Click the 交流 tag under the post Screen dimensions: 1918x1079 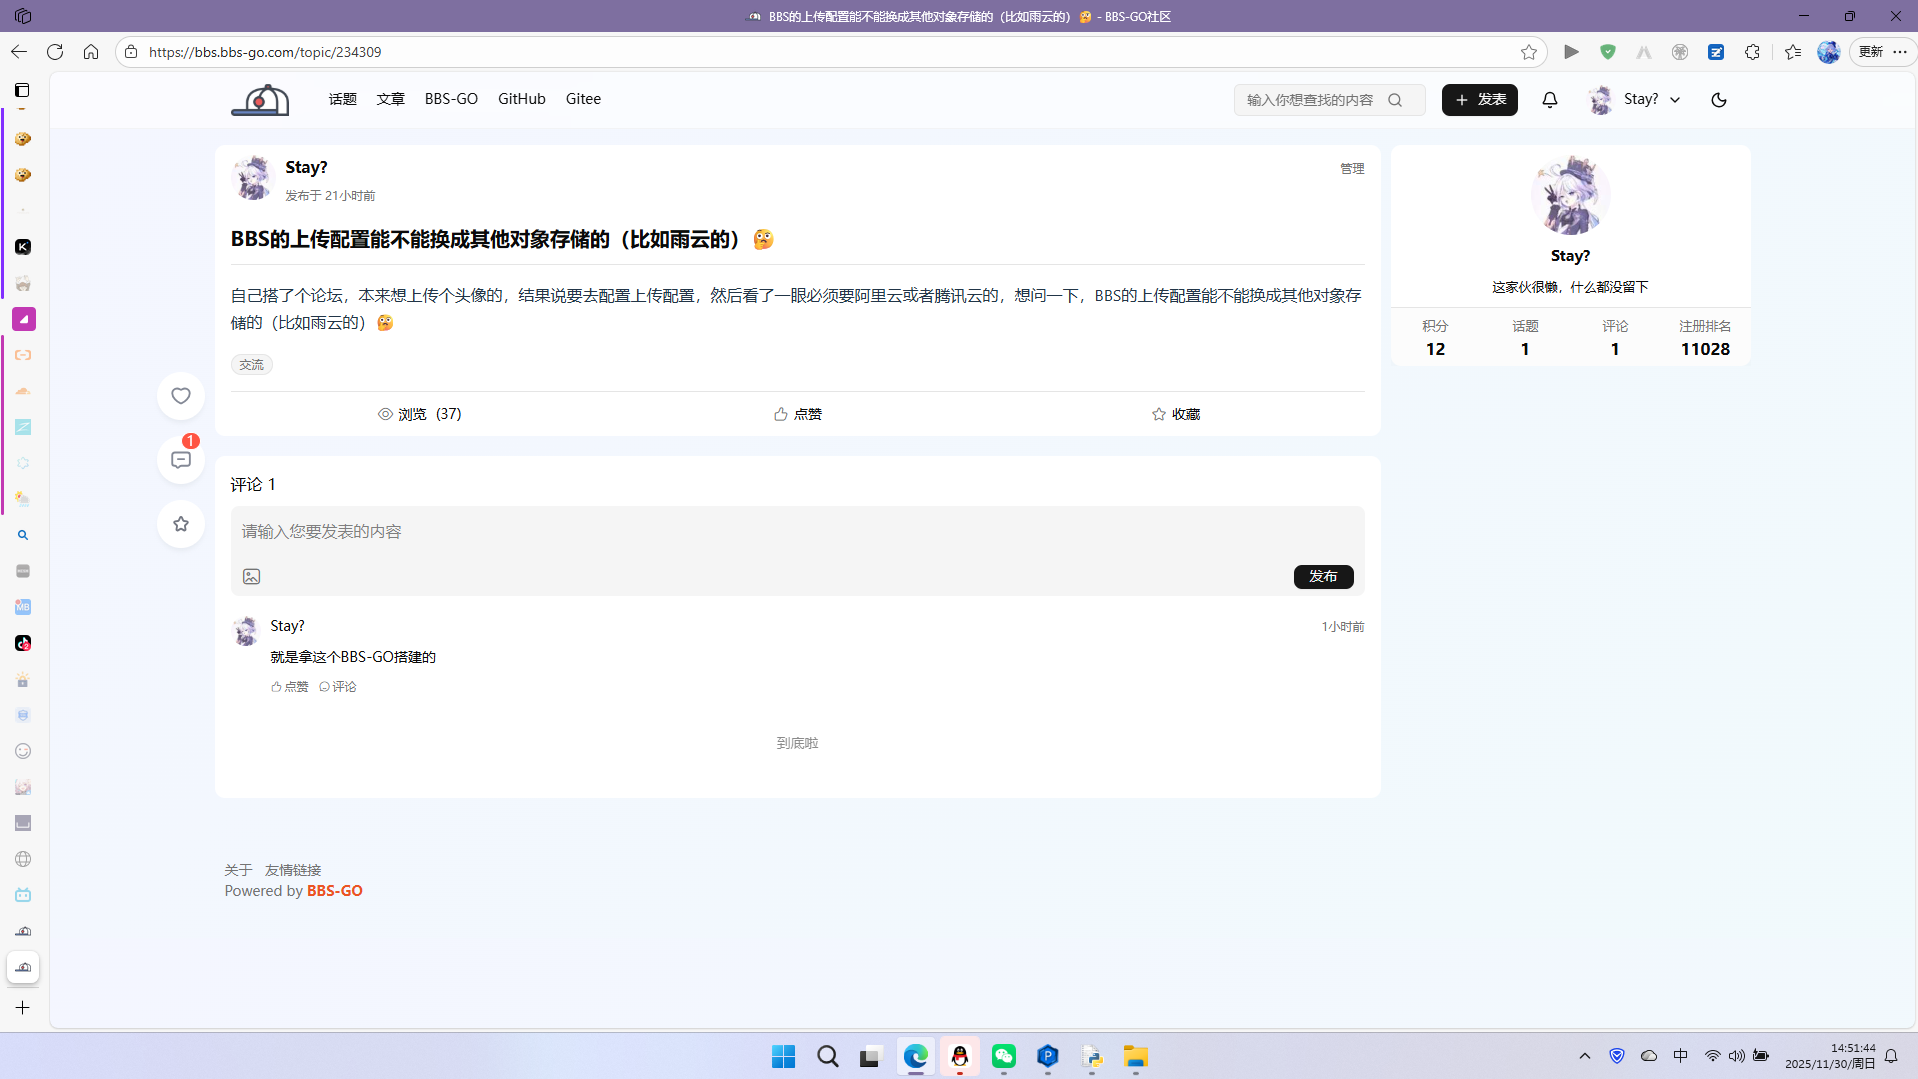tap(251, 365)
